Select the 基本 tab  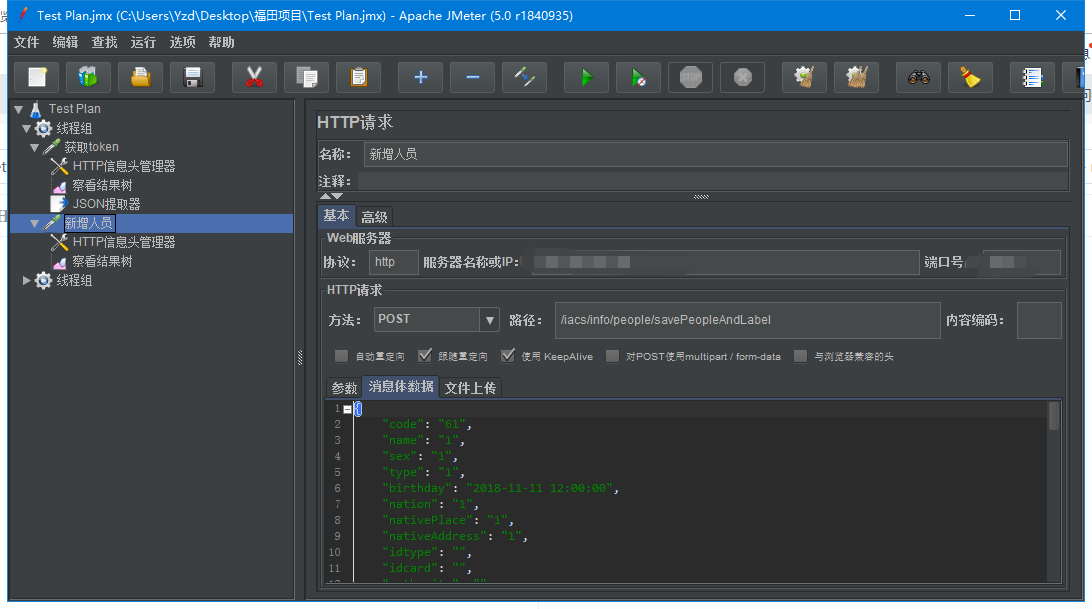coord(336,216)
